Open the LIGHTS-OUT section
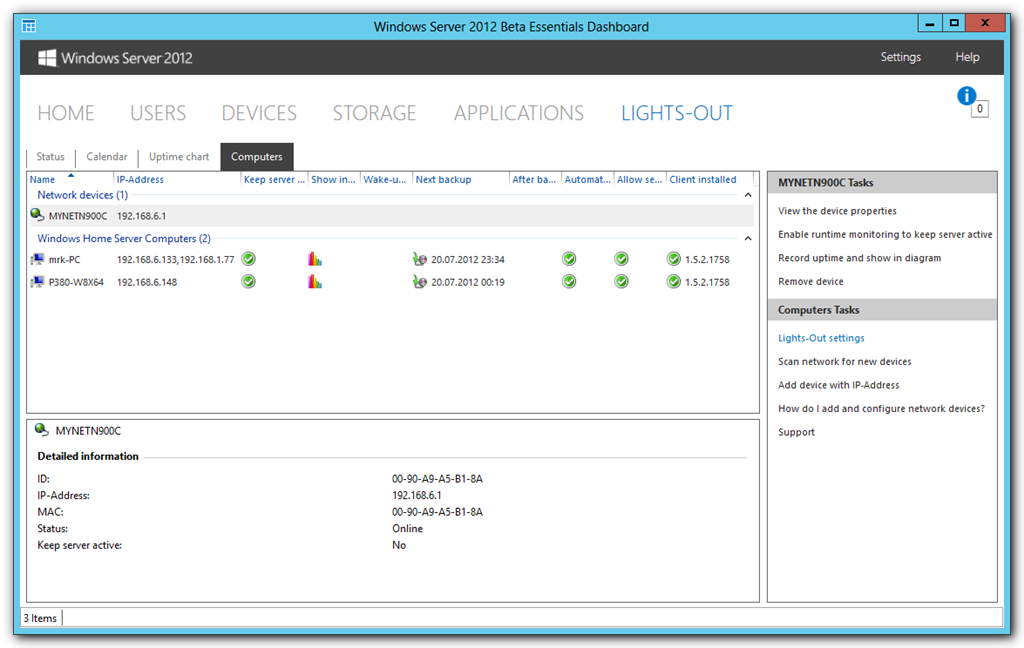The height and width of the screenshot is (648, 1024). click(677, 113)
